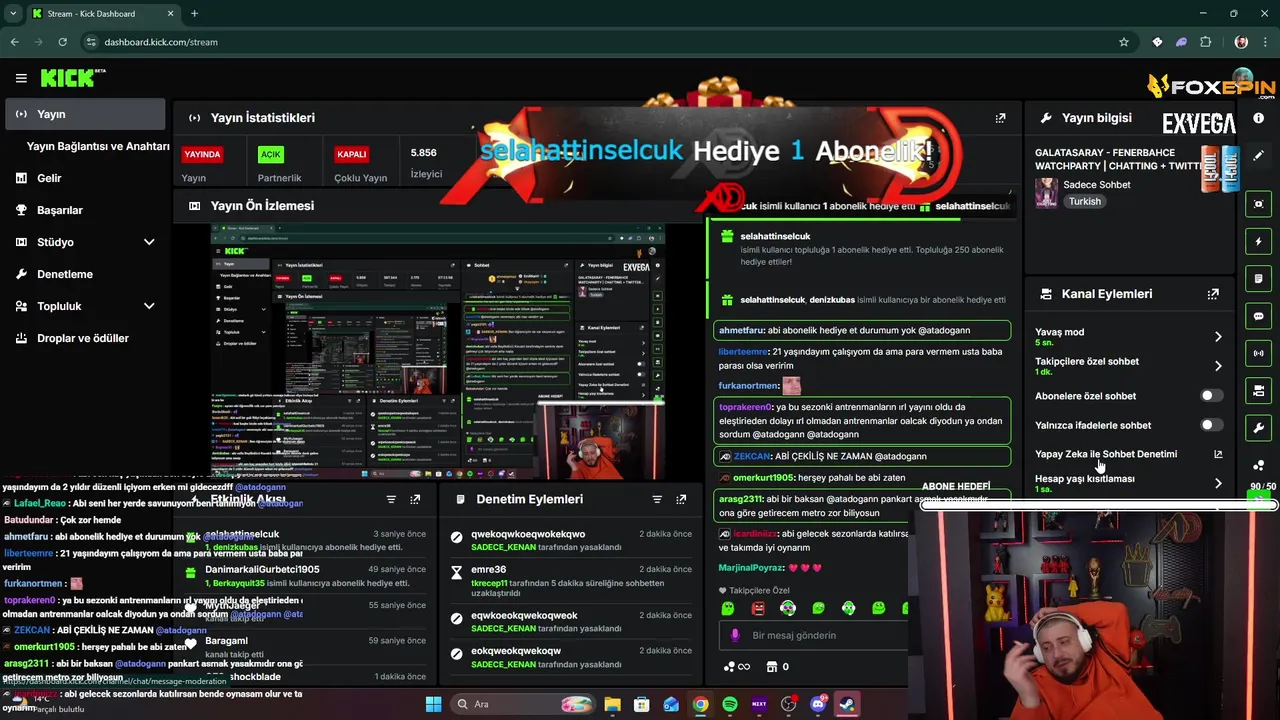This screenshot has height=720, width=1280.
Task: Open the shop icon below chat input
Action: click(x=772, y=667)
